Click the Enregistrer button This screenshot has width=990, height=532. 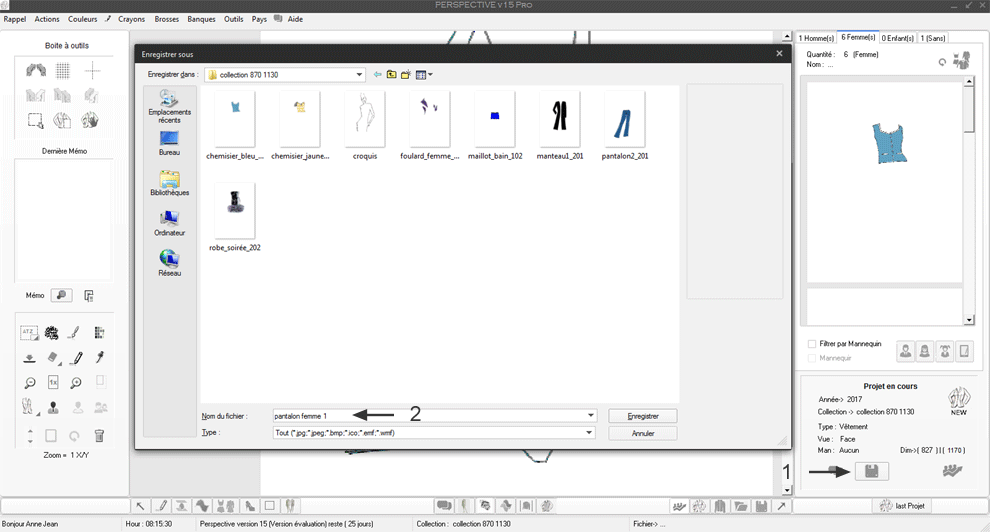642,415
